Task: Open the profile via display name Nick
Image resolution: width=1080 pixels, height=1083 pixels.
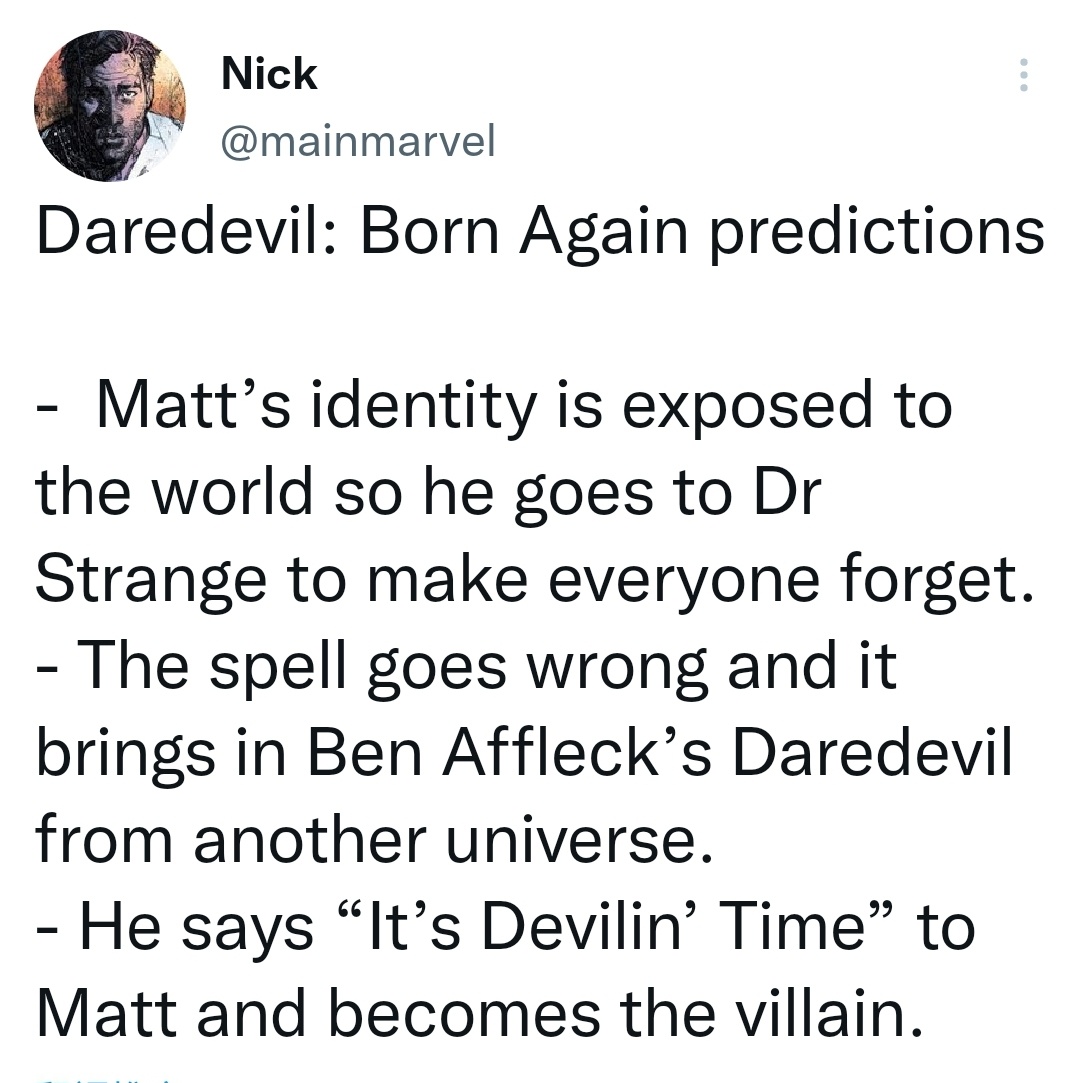Action: coord(269,73)
